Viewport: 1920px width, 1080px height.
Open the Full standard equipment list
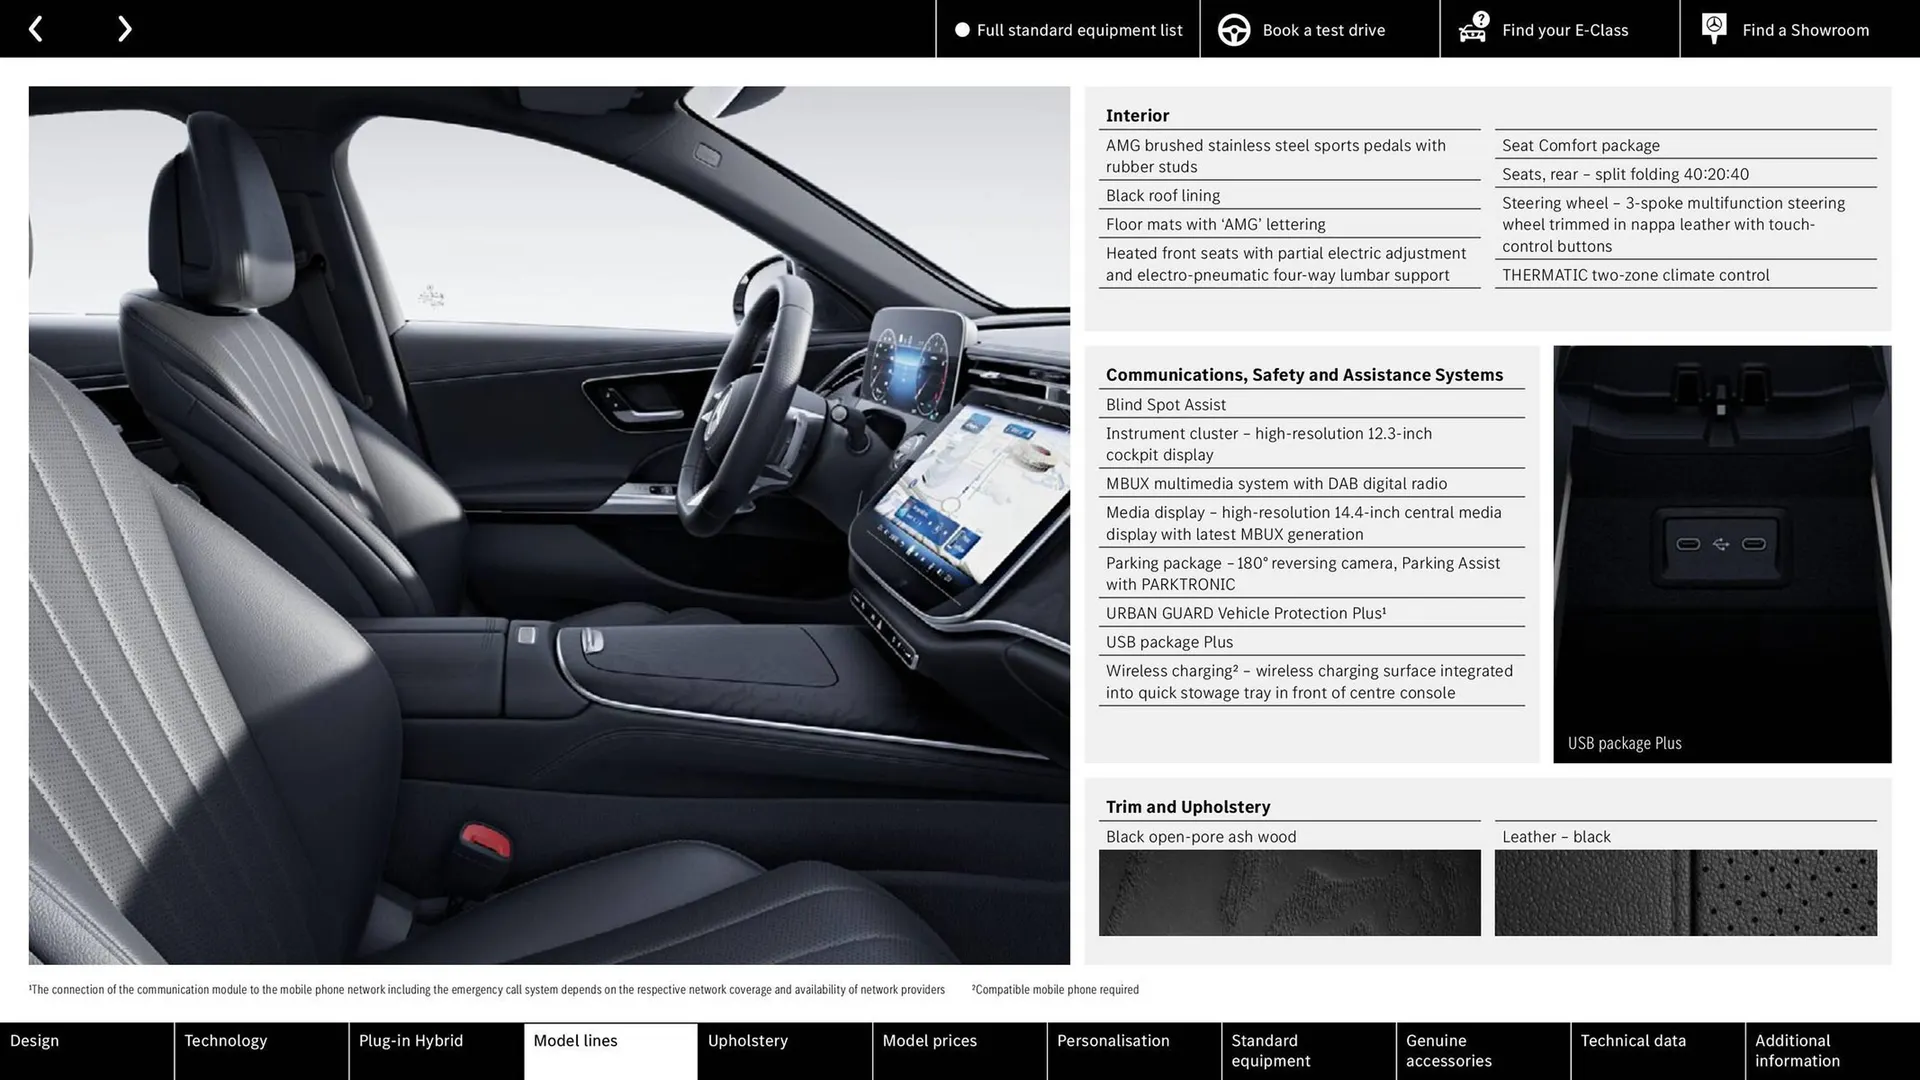pyautogui.click(x=1080, y=30)
